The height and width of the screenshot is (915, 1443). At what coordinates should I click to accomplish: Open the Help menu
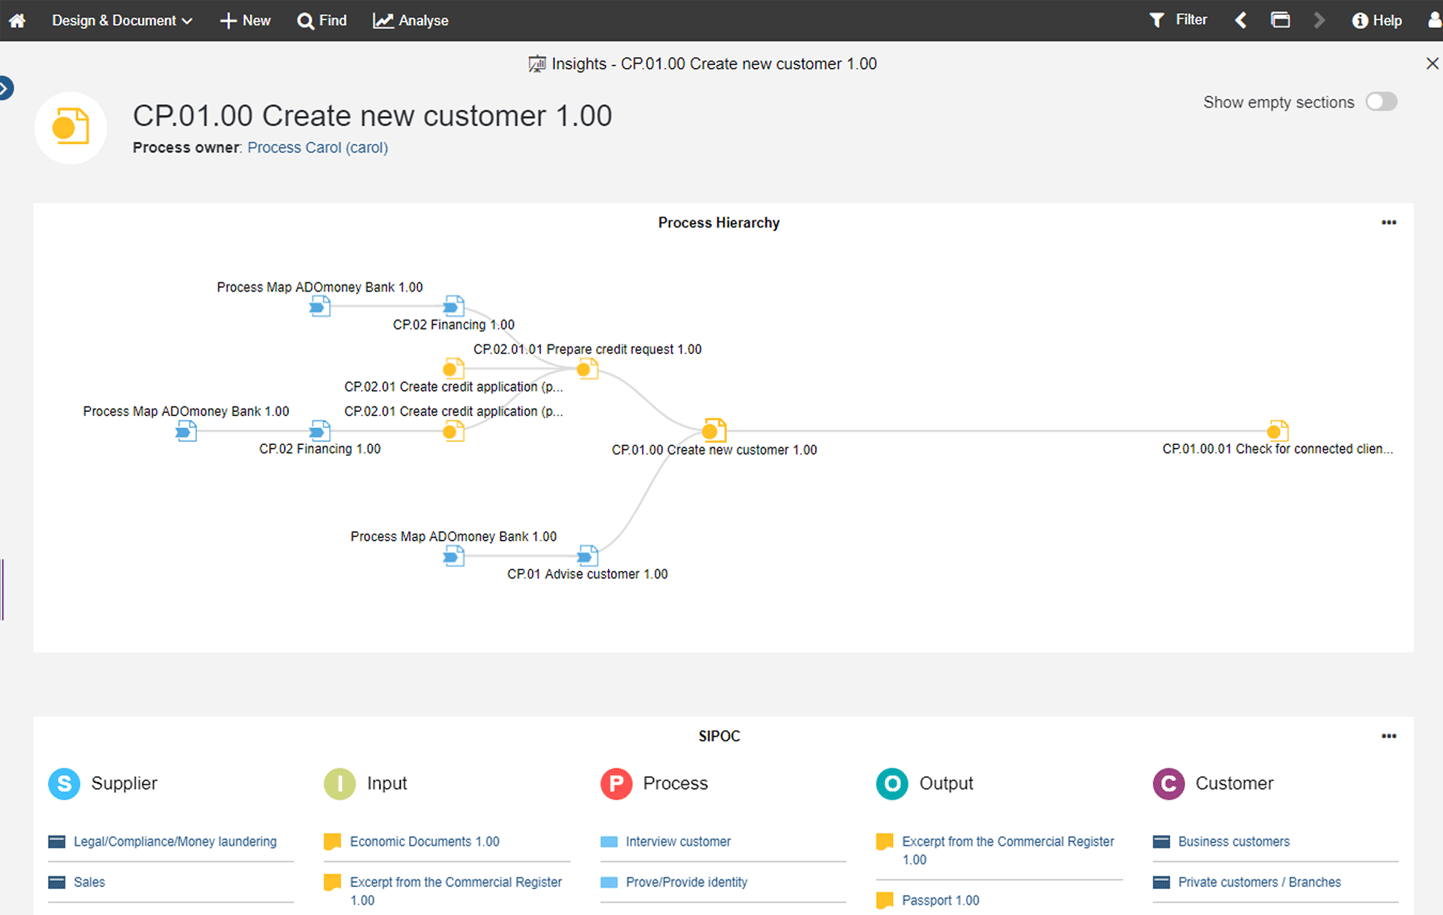(x=1377, y=20)
